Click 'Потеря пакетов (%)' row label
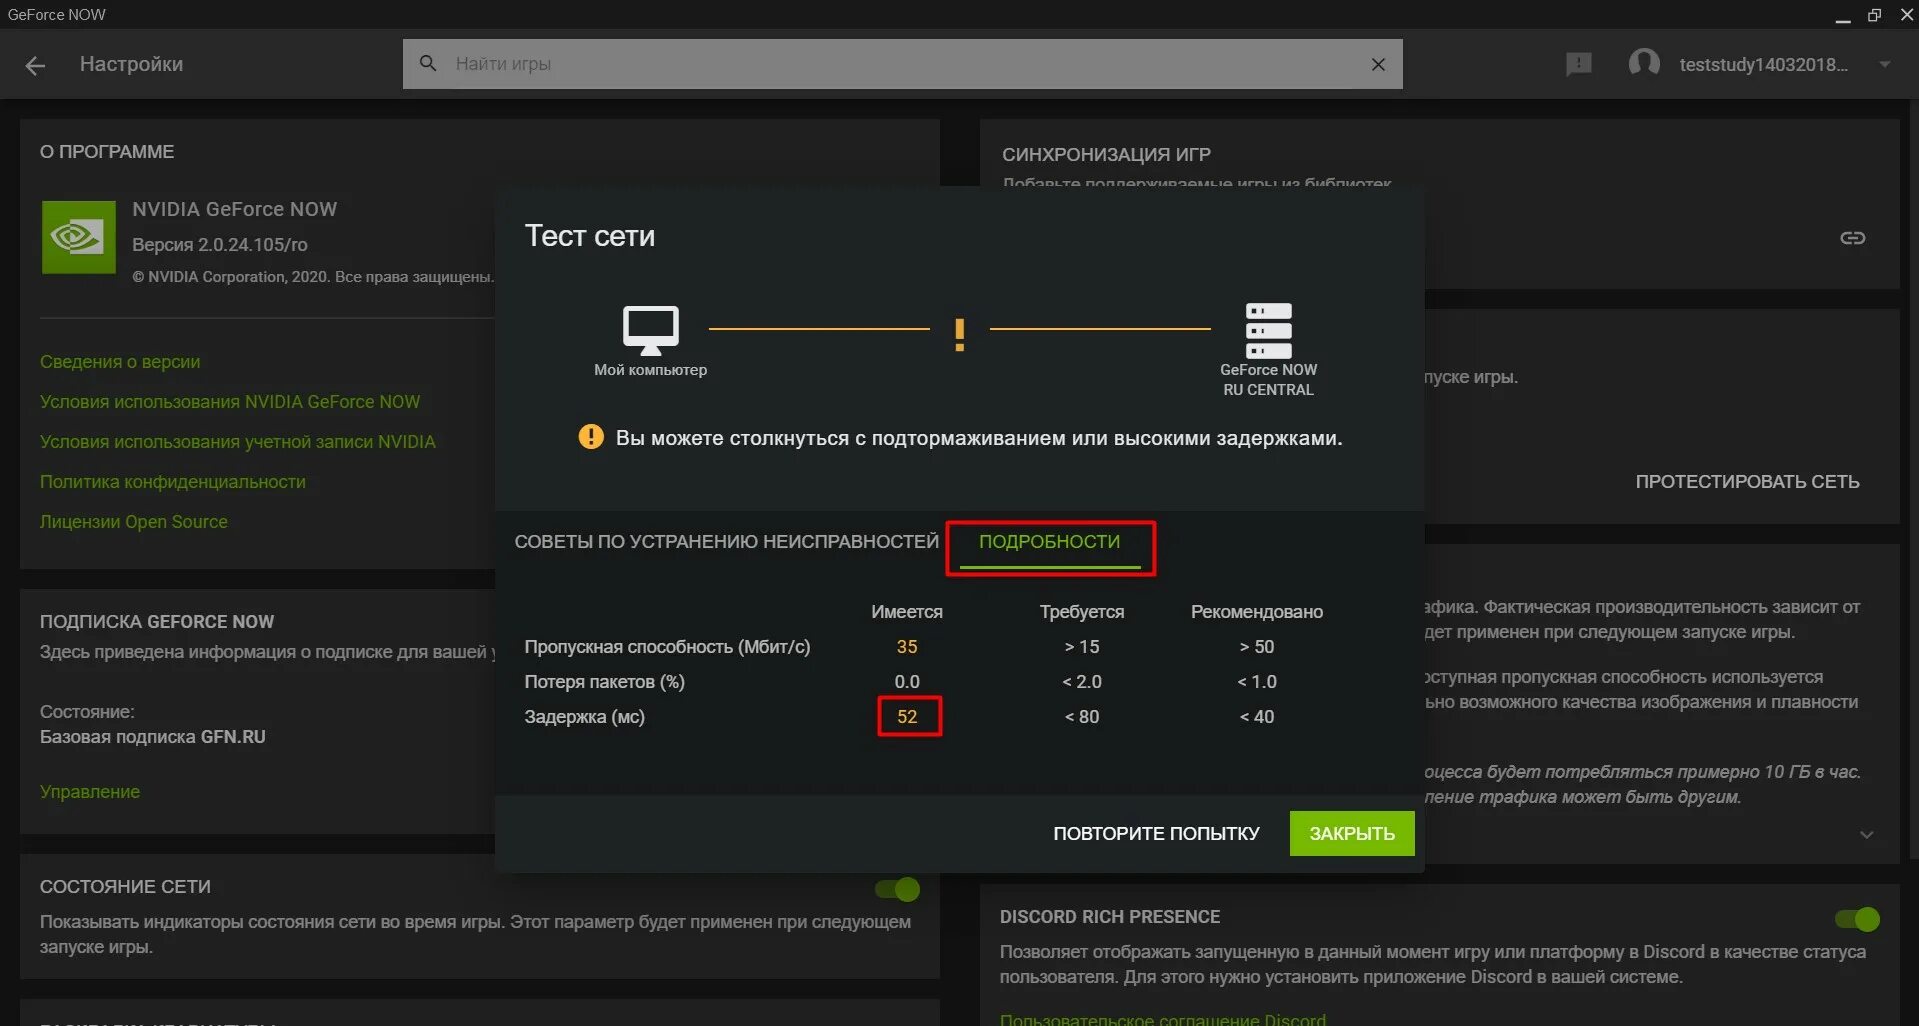 [x=605, y=682]
